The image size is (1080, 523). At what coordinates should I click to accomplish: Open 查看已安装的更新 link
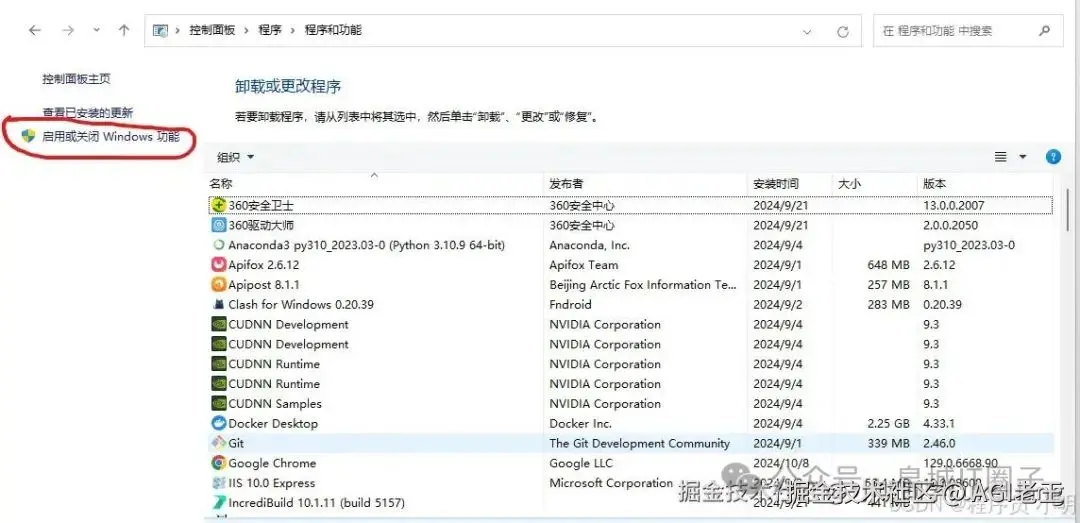(x=87, y=112)
